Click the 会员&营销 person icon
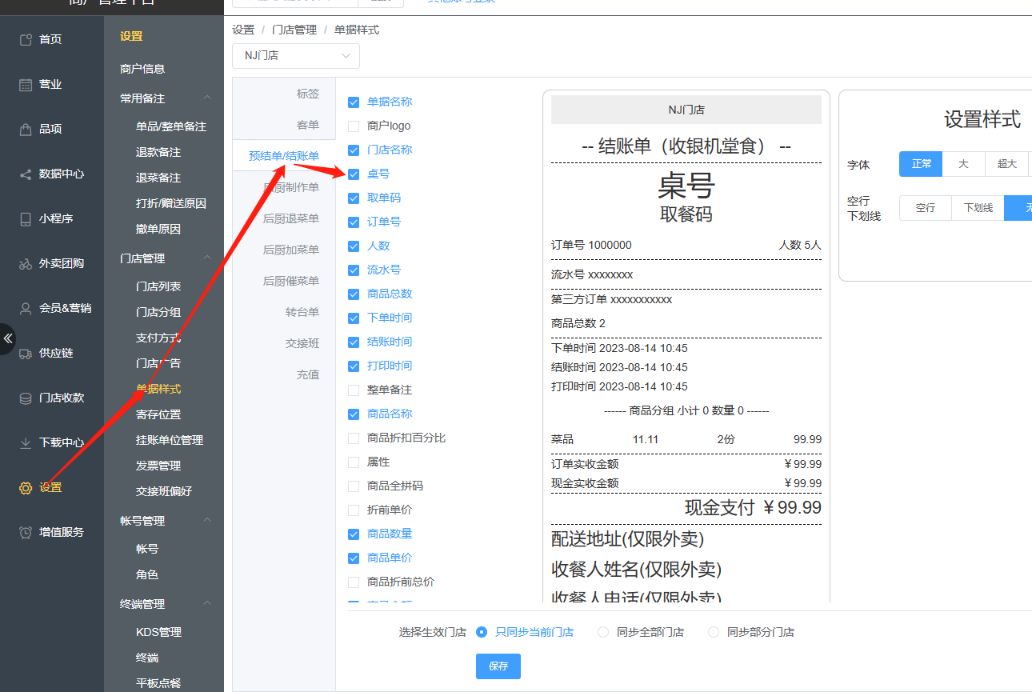 coord(26,308)
